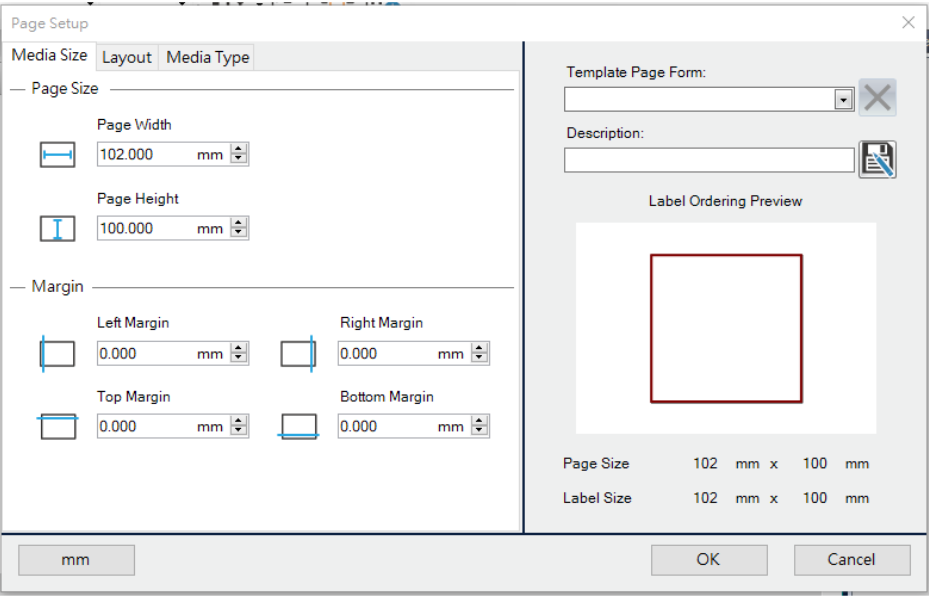Switch to the Layout tab
Image resolution: width=929 pixels, height=596 pixels.
tap(127, 57)
